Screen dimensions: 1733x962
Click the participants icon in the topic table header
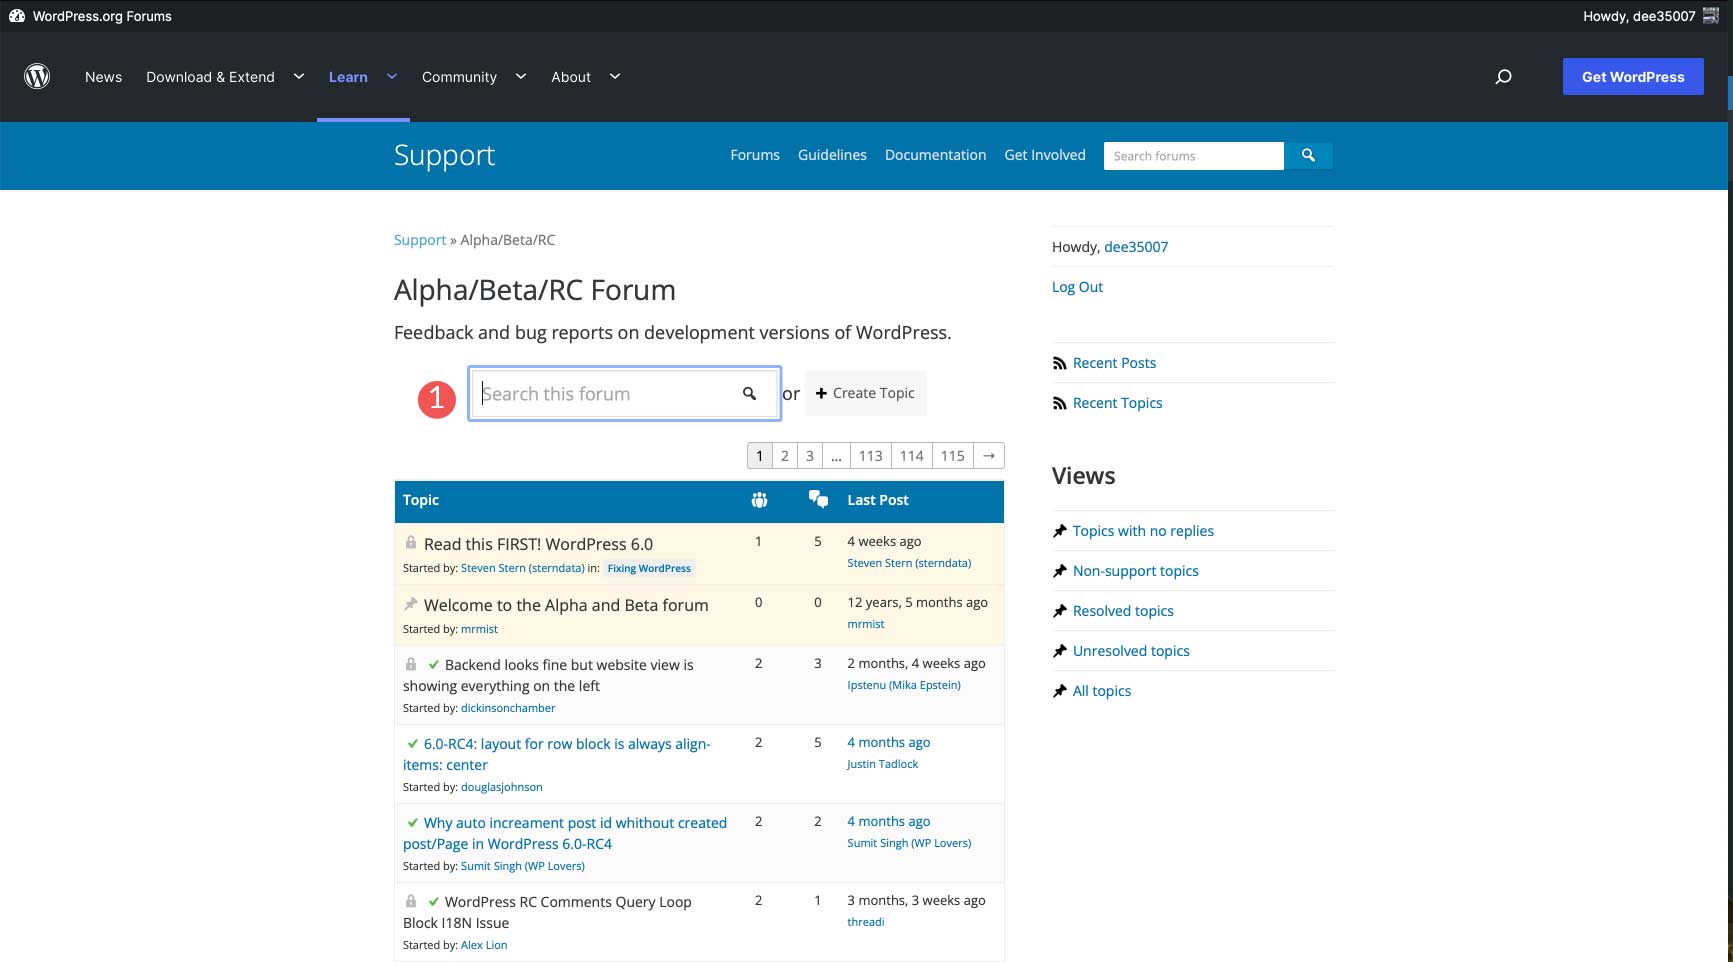(759, 499)
